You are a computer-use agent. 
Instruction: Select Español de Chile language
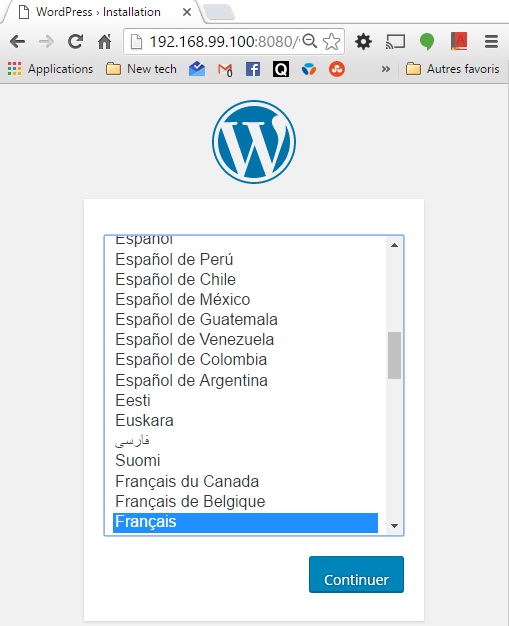click(246, 279)
